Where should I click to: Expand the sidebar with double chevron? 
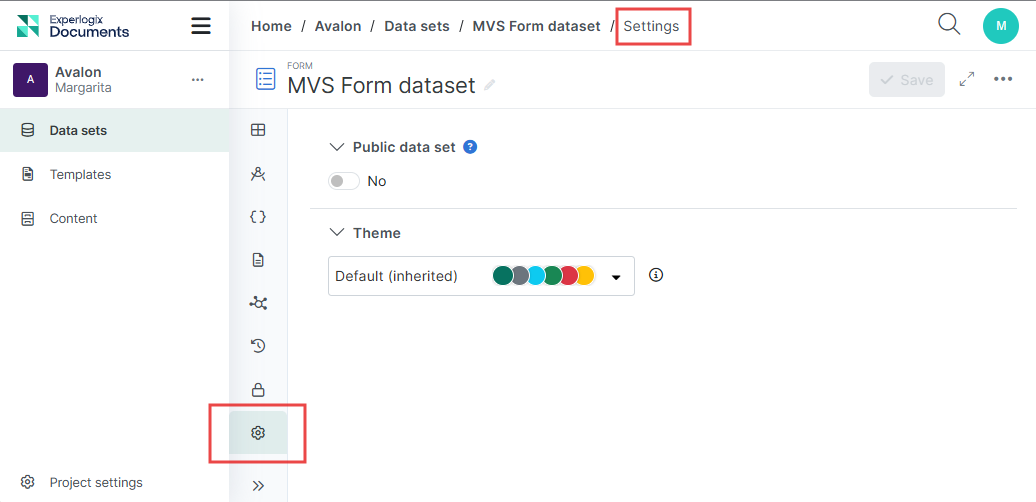click(x=258, y=486)
